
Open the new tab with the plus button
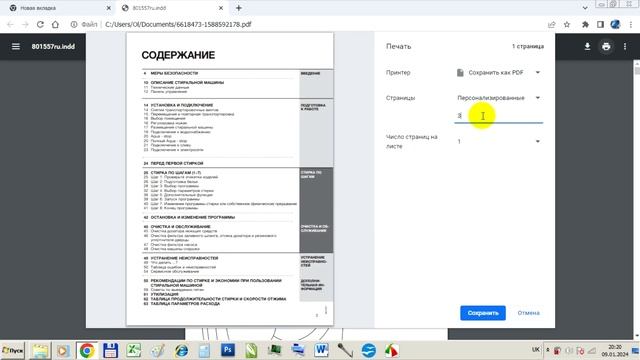point(239,8)
